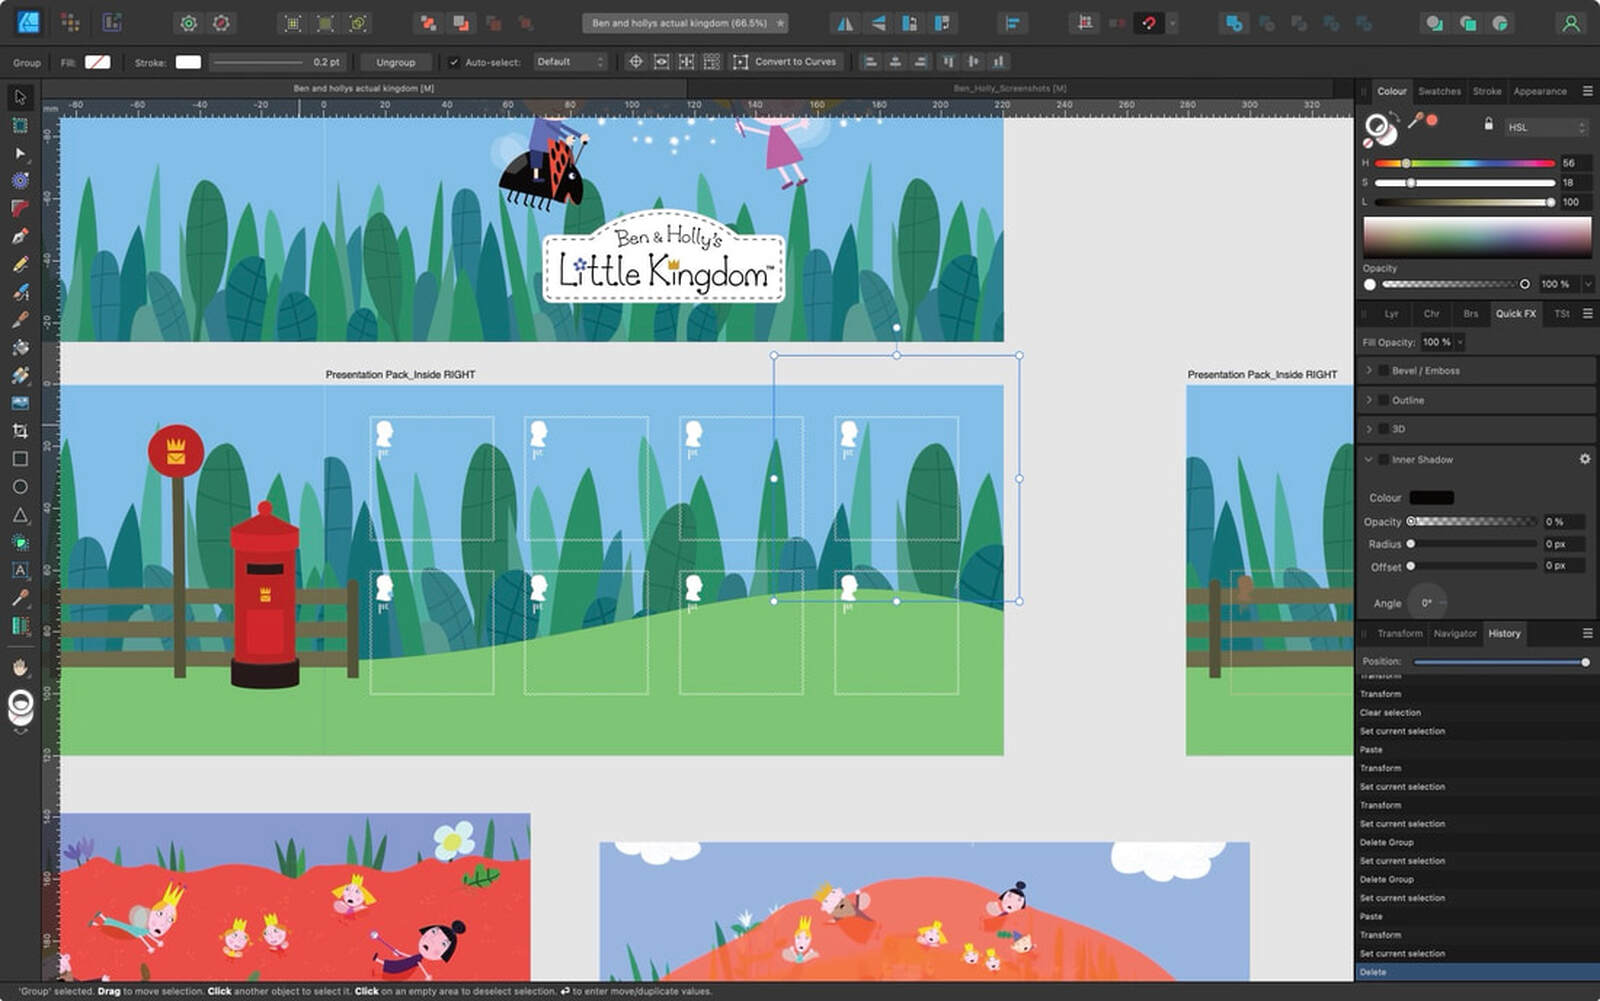Select the Delete history entry
The image size is (1600, 1001).
point(1477,972)
